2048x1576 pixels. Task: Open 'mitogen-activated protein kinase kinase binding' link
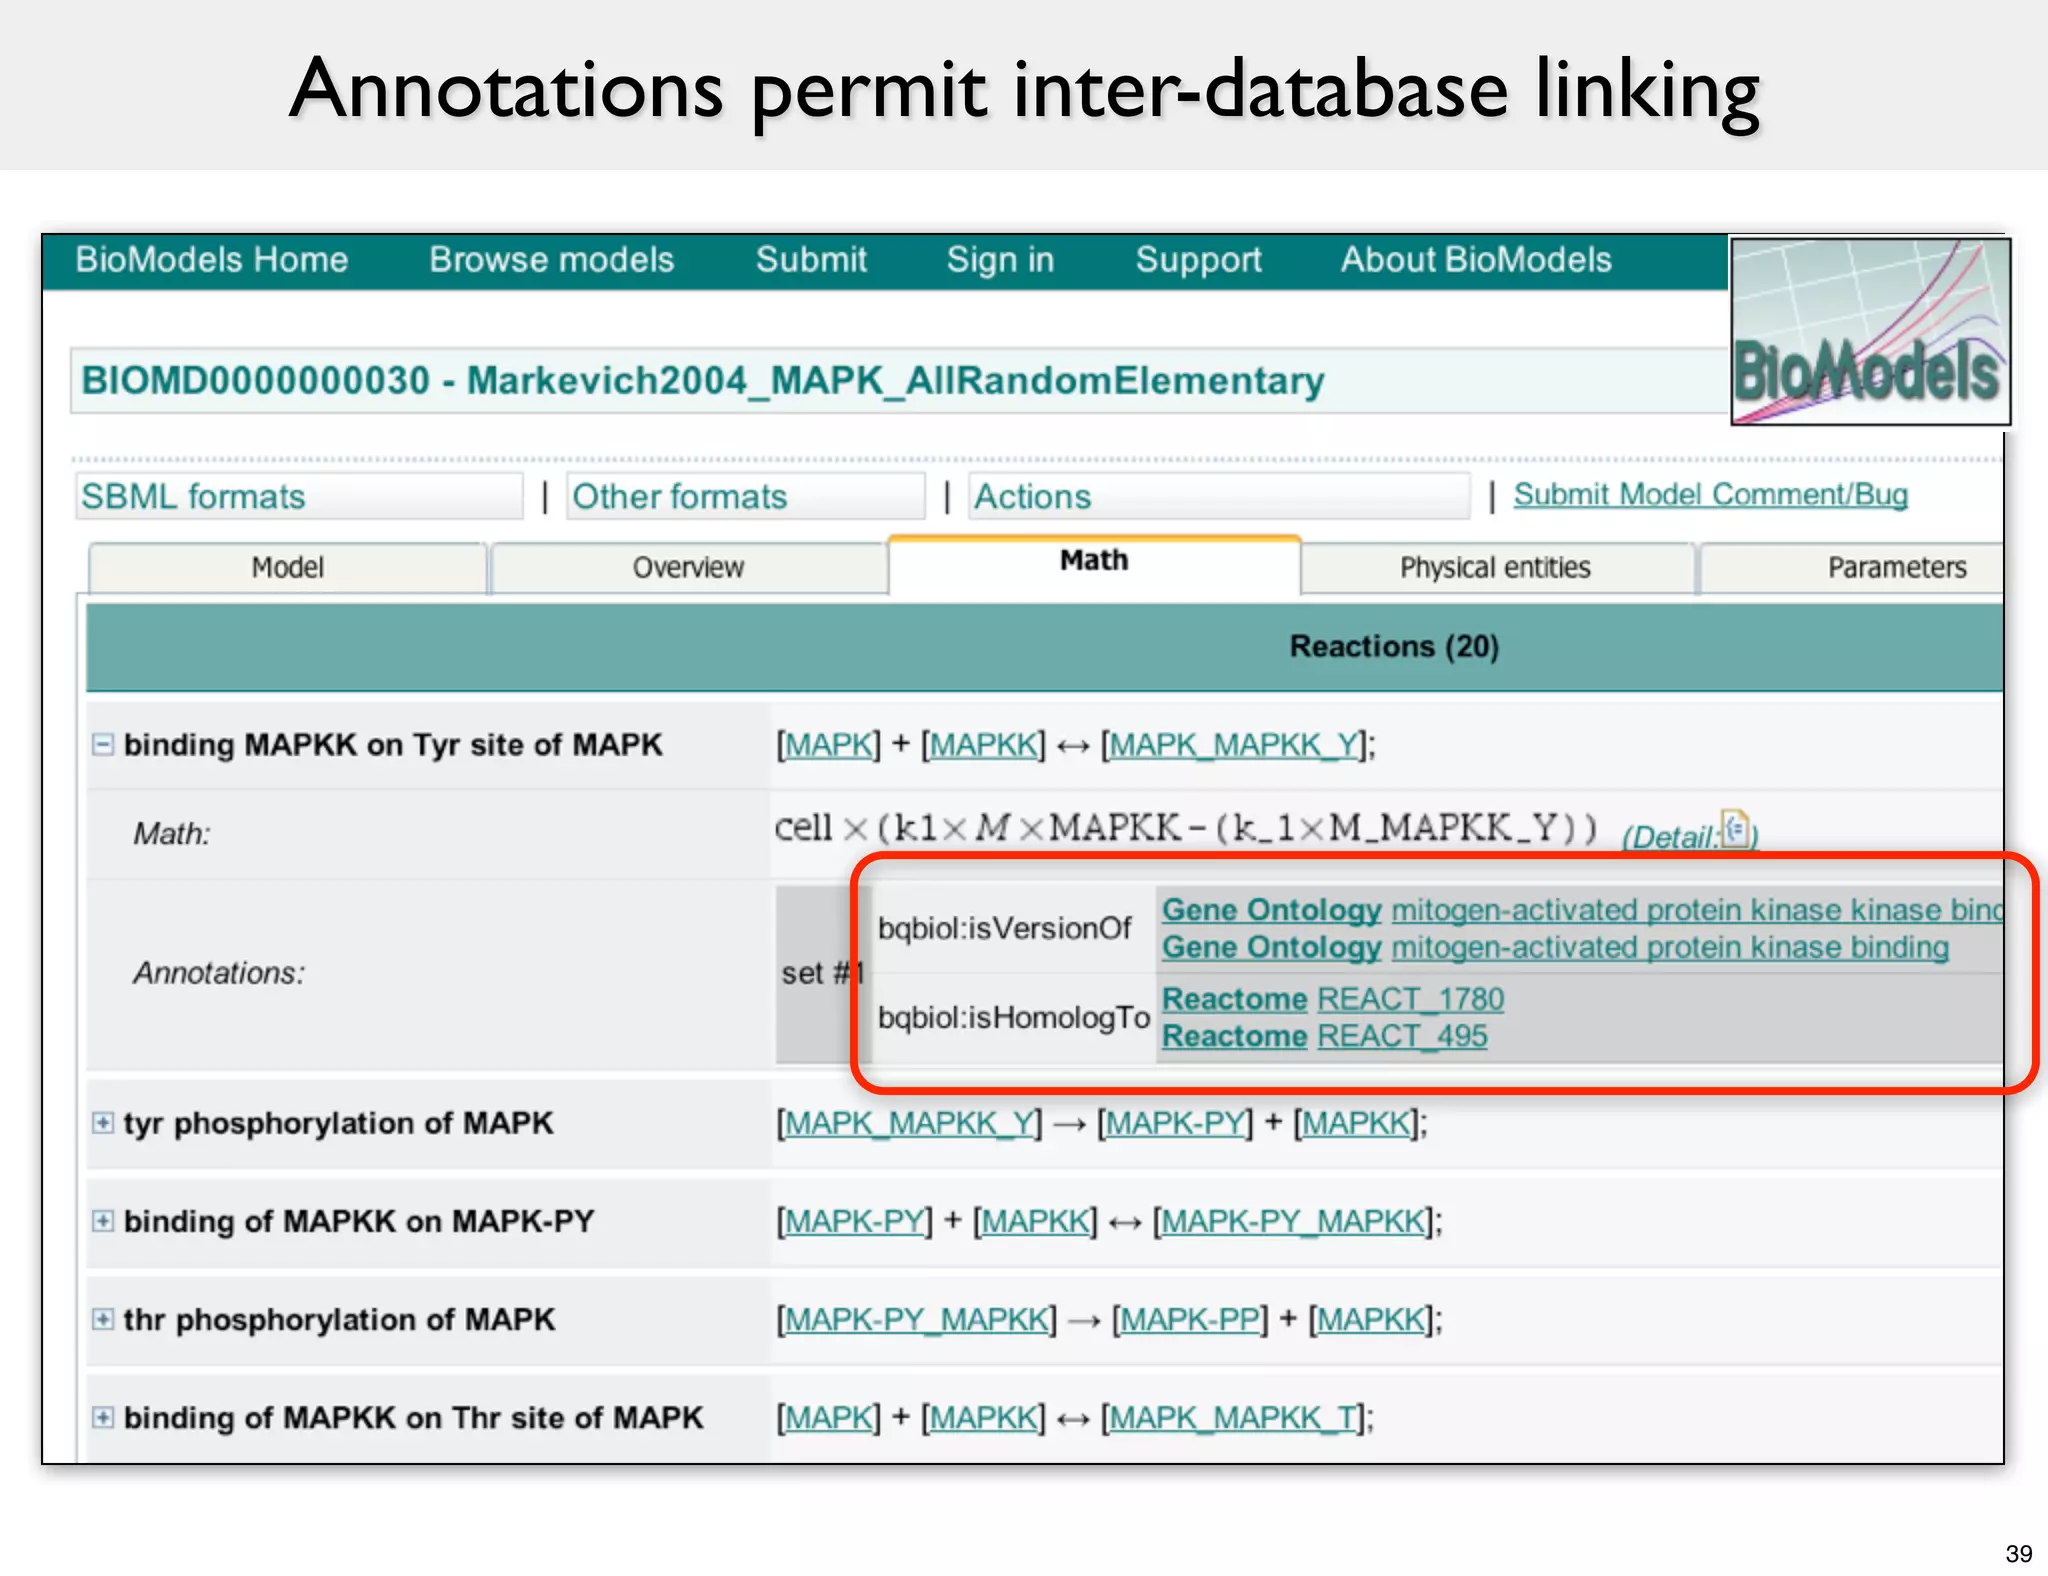coord(1697,910)
